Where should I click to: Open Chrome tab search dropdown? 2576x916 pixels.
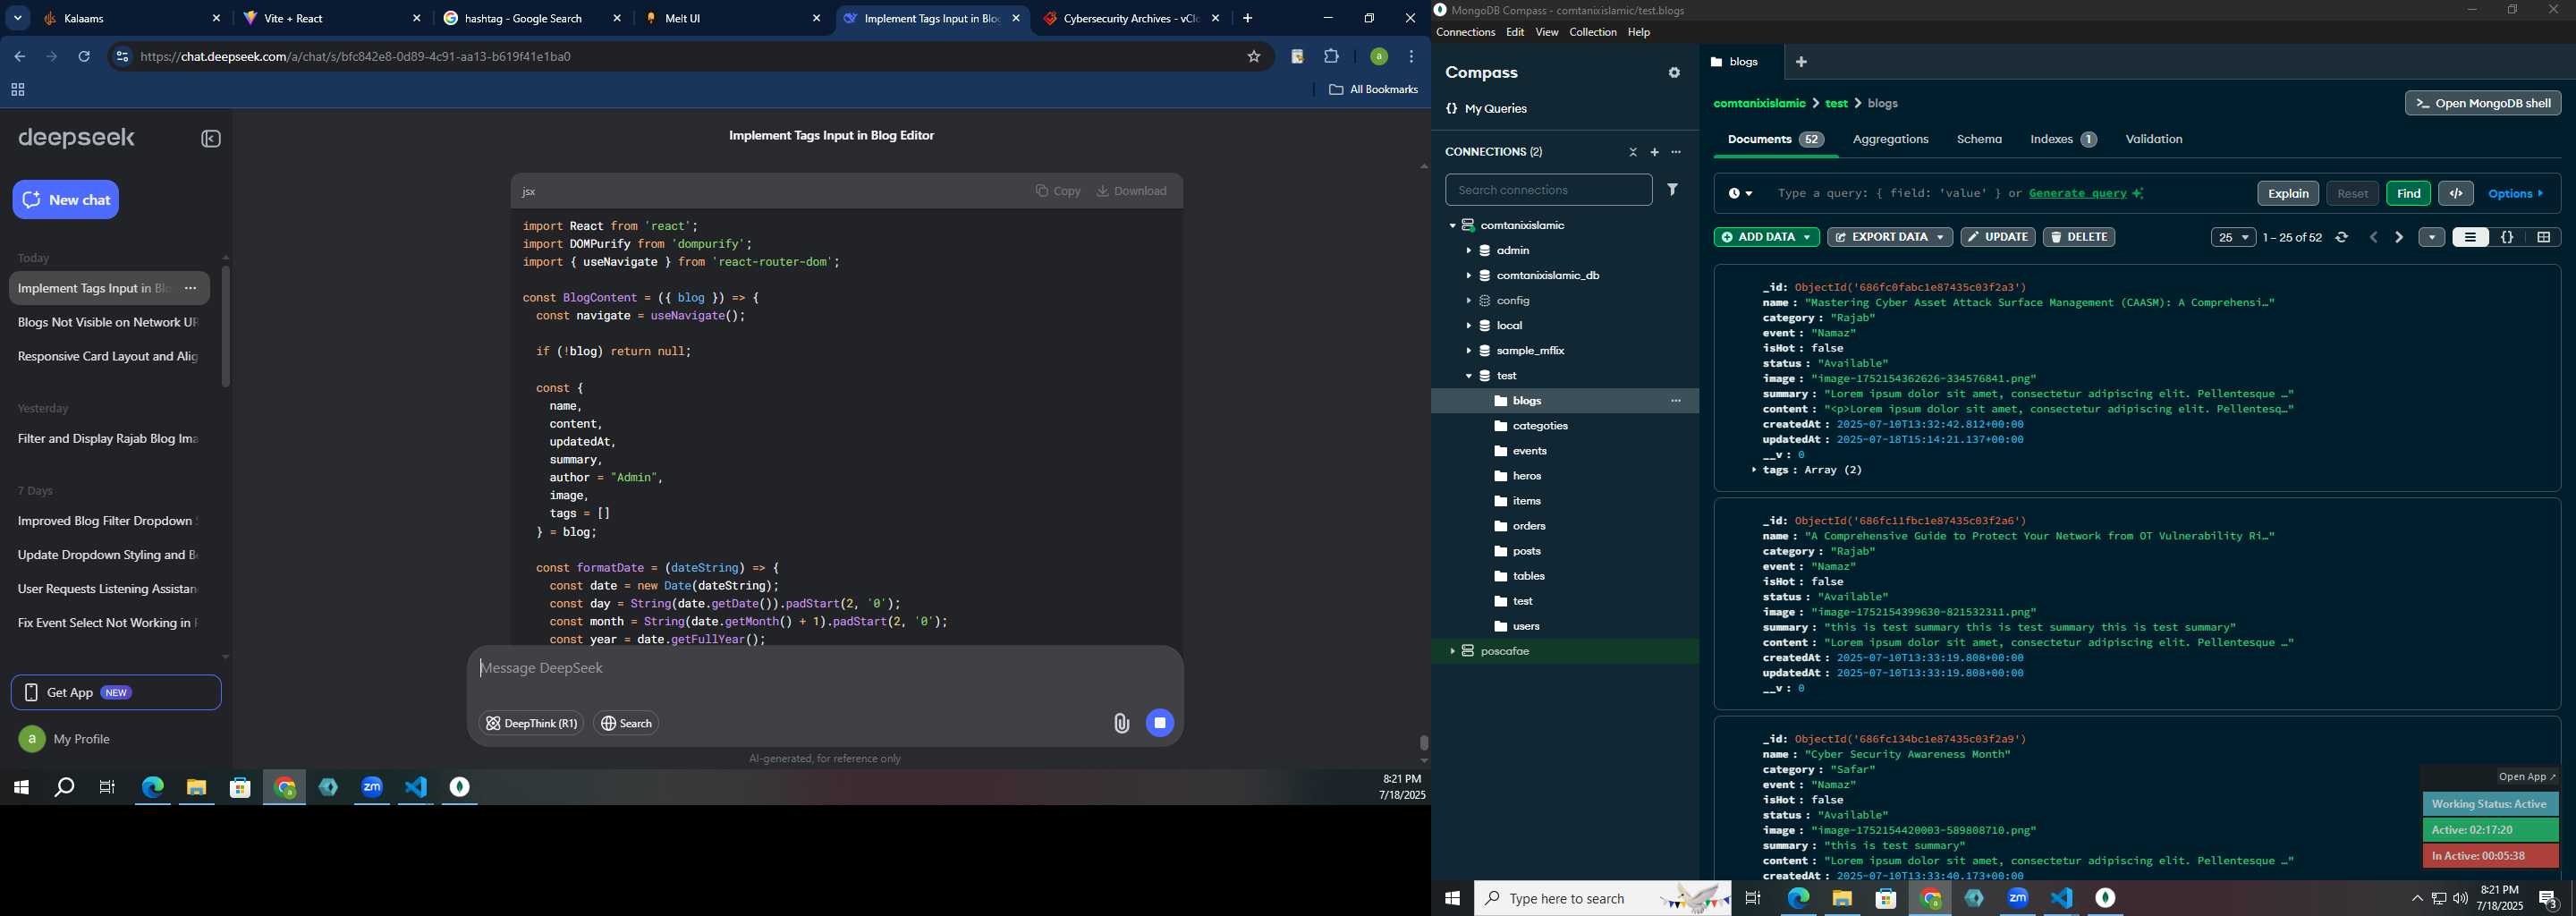tap(17, 18)
